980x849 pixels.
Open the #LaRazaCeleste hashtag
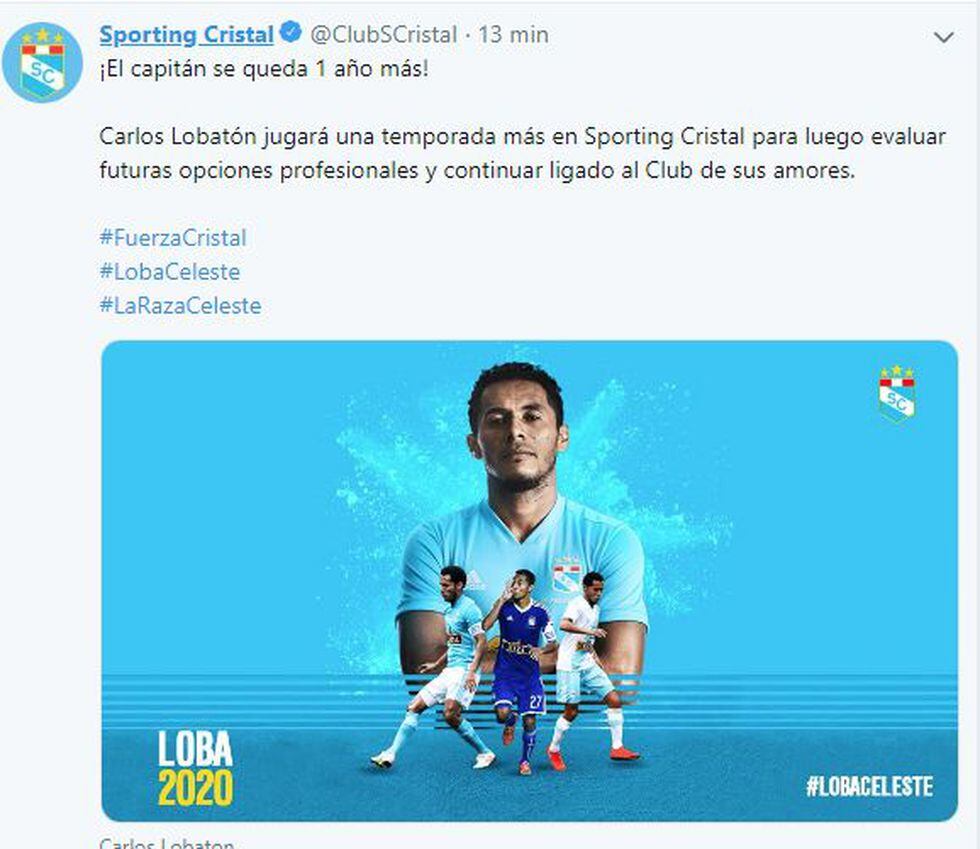(181, 305)
